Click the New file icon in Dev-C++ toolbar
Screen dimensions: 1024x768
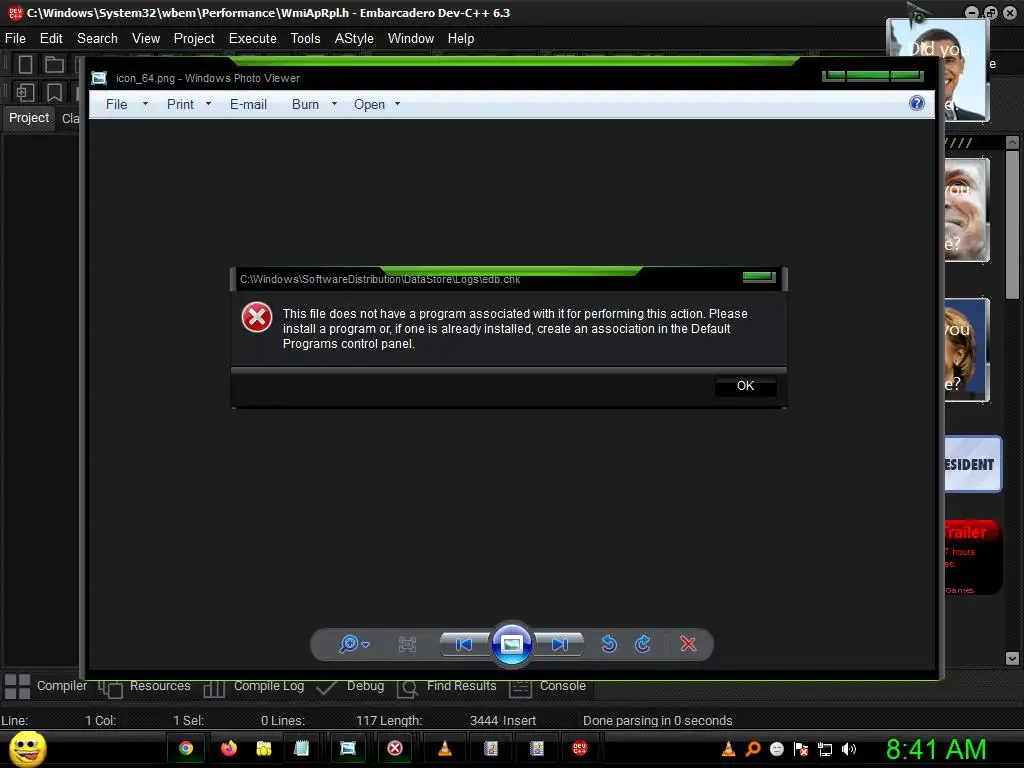click(25, 64)
